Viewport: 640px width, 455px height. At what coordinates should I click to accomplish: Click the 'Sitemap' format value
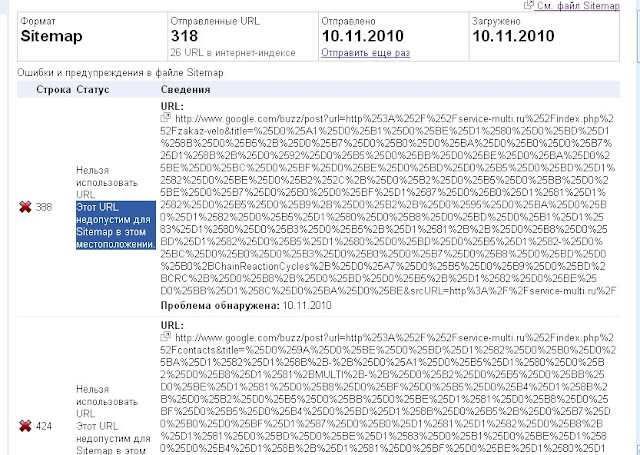pos(51,36)
